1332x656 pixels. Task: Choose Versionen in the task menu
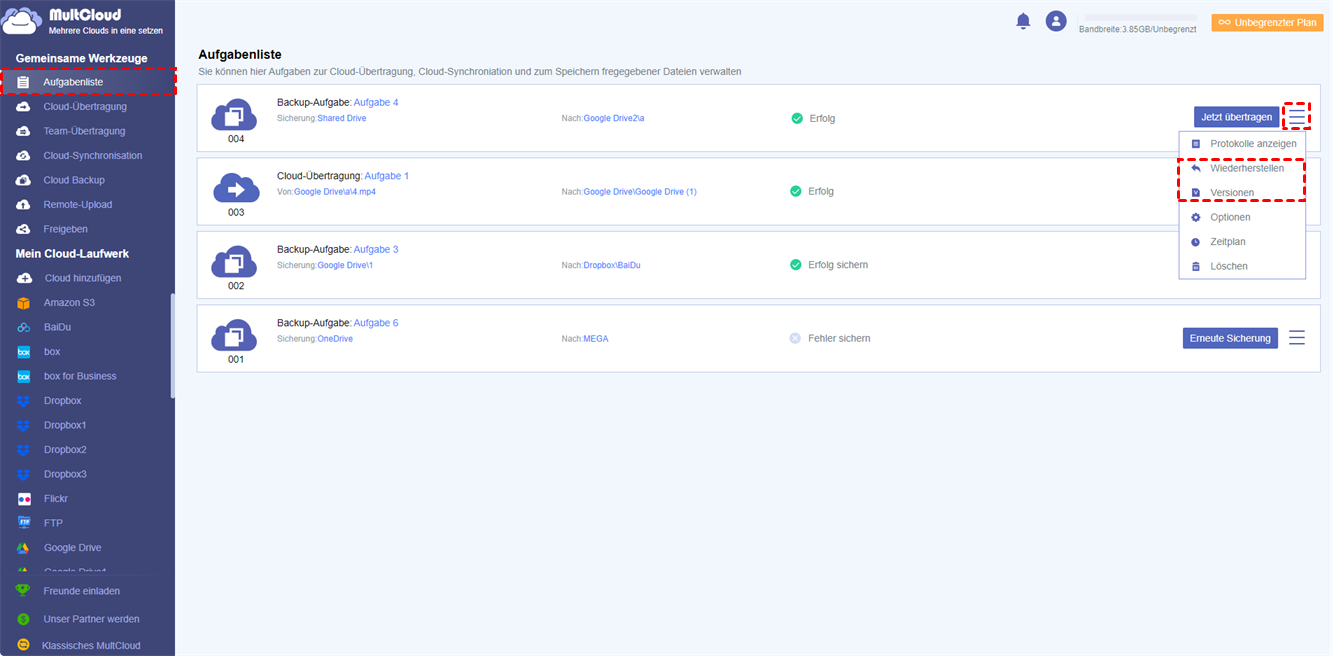pos(1231,193)
